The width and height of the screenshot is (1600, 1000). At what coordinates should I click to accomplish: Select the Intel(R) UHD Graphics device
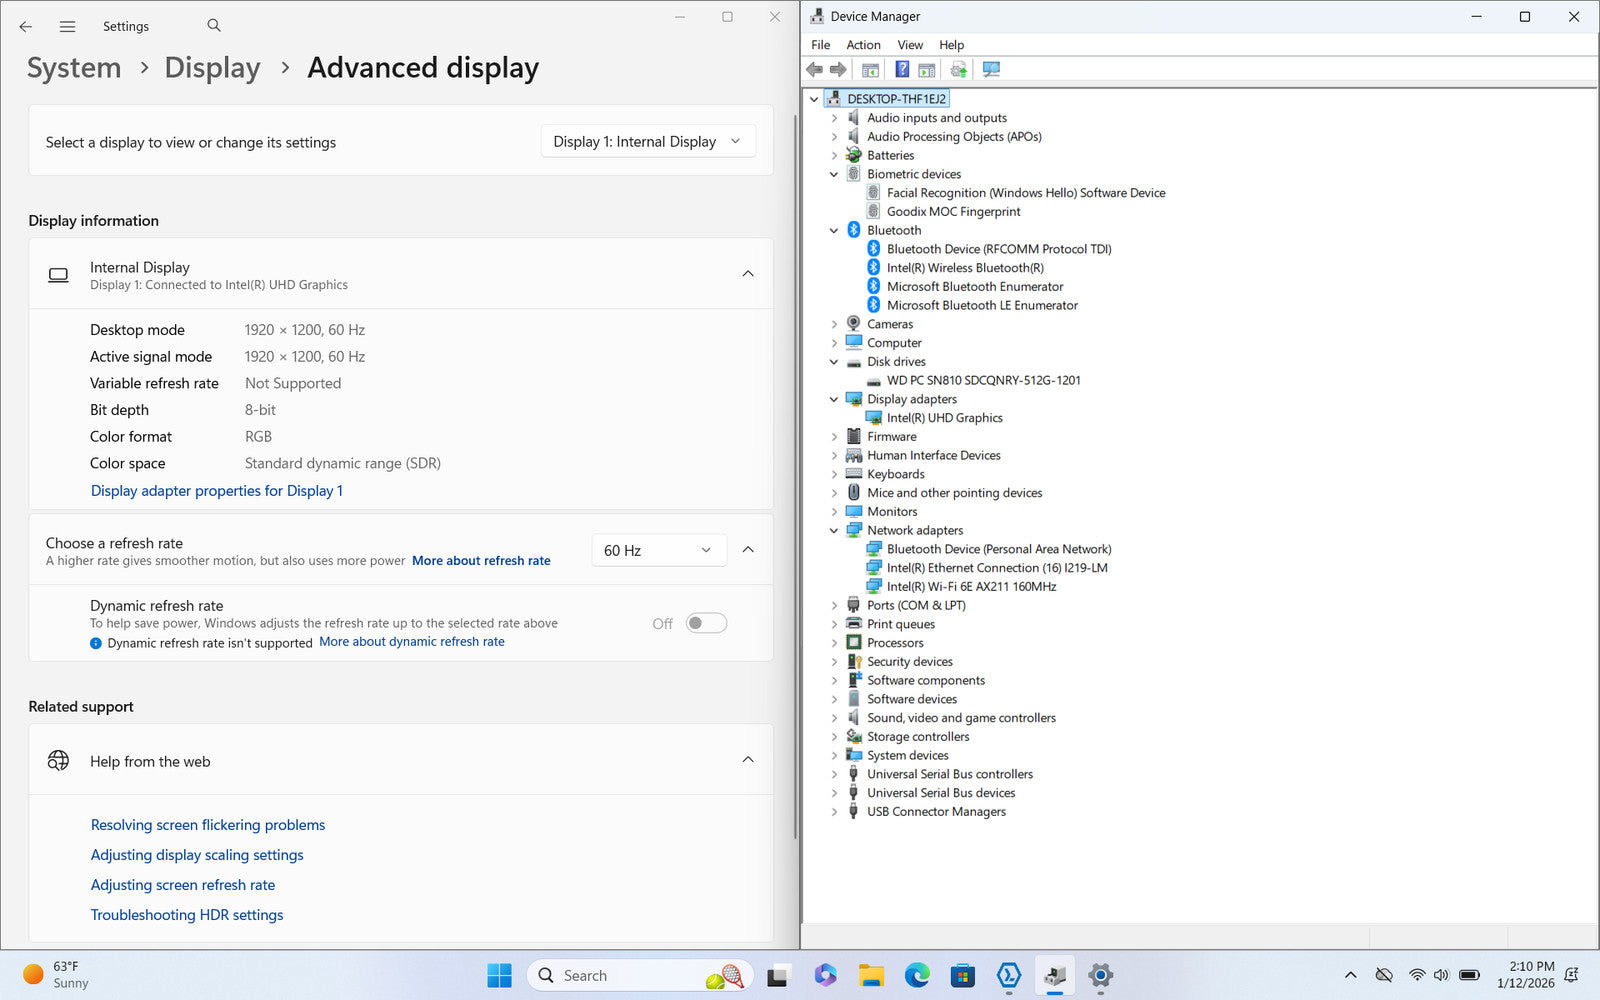tap(944, 418)
